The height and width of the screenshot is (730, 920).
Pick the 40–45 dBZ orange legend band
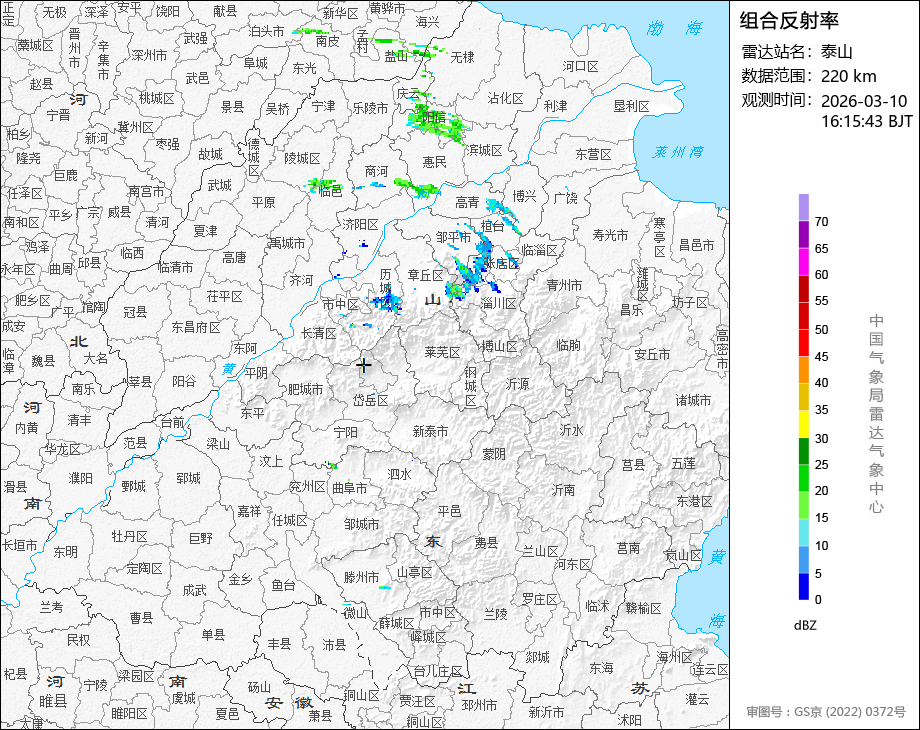point(804,370)
